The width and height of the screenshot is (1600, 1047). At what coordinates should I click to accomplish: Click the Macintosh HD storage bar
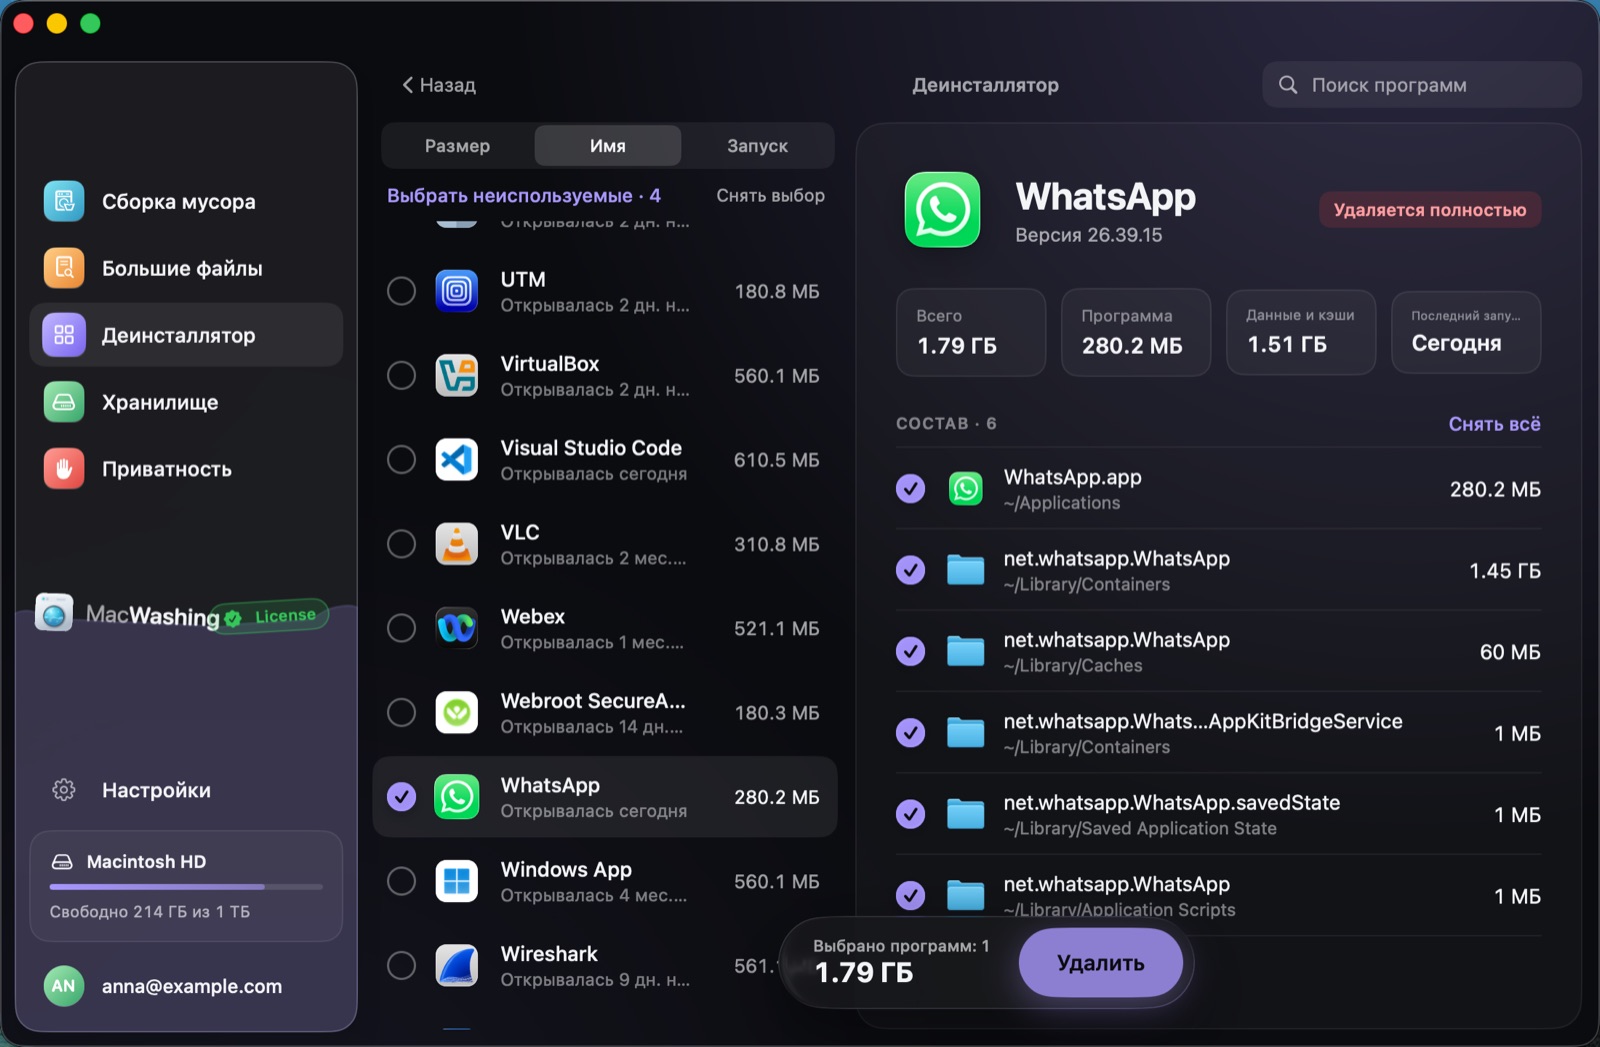186,886
